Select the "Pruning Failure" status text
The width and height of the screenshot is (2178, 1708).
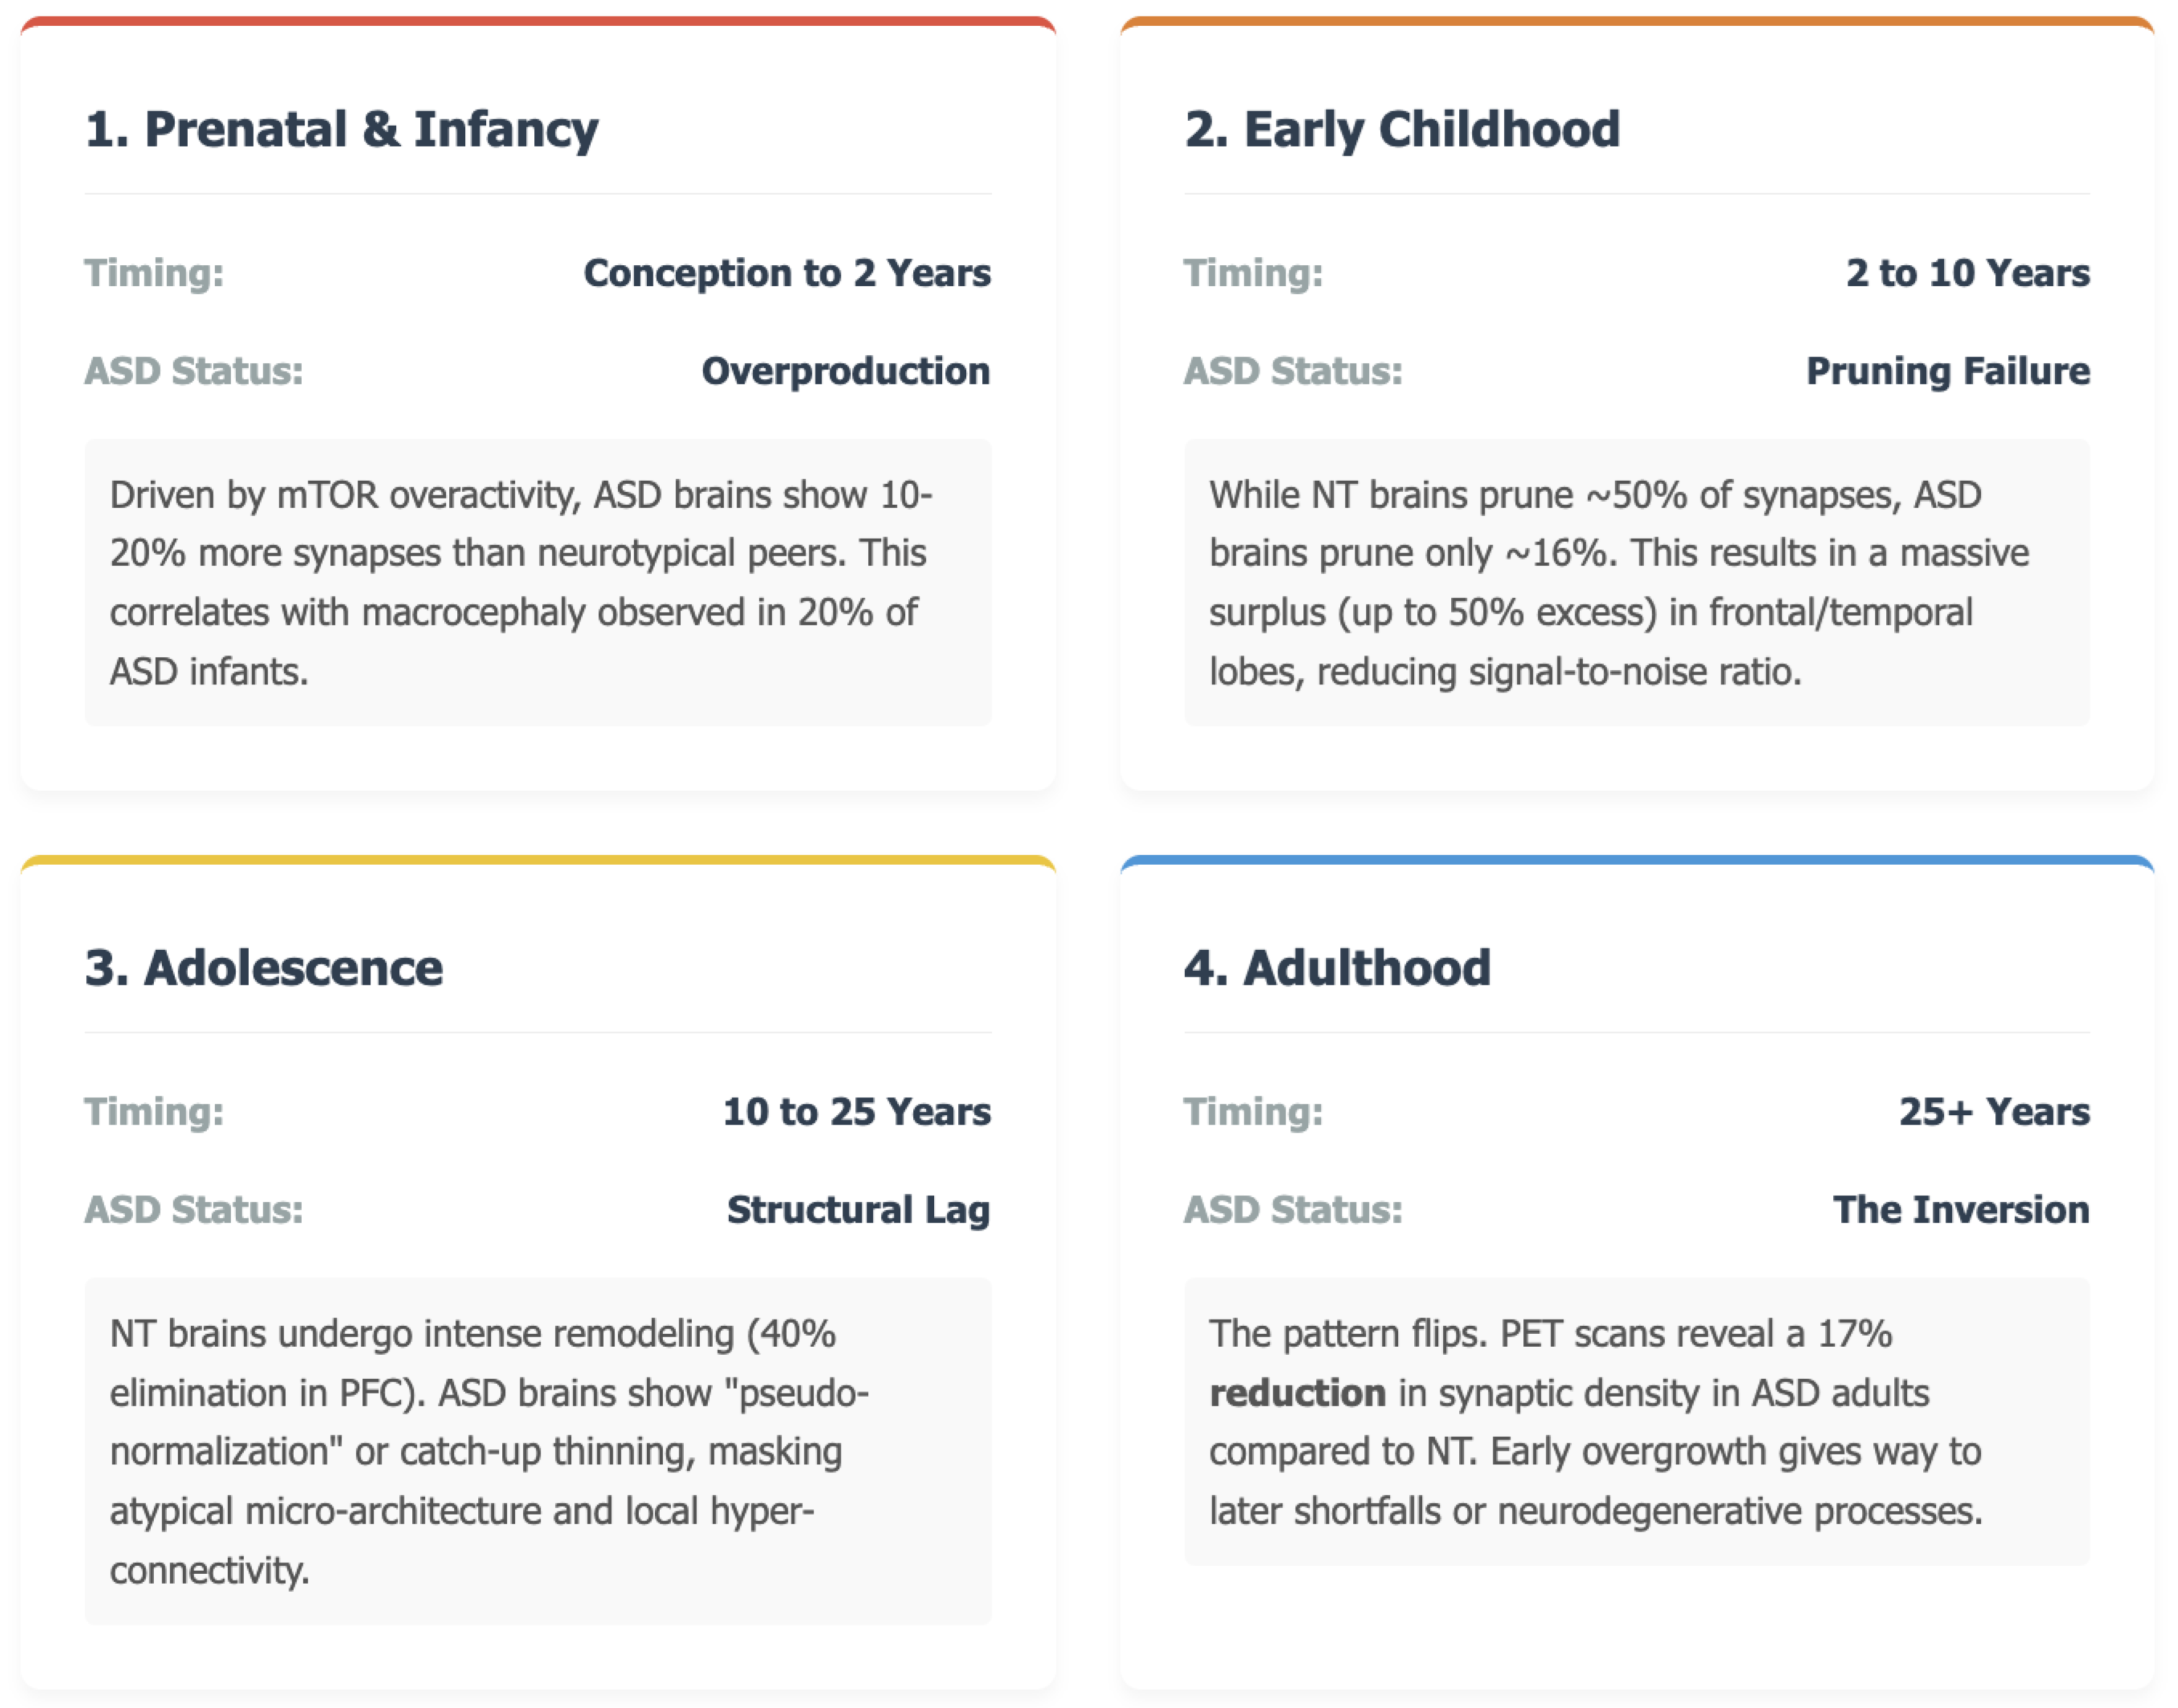click(x=1947, y=371)
